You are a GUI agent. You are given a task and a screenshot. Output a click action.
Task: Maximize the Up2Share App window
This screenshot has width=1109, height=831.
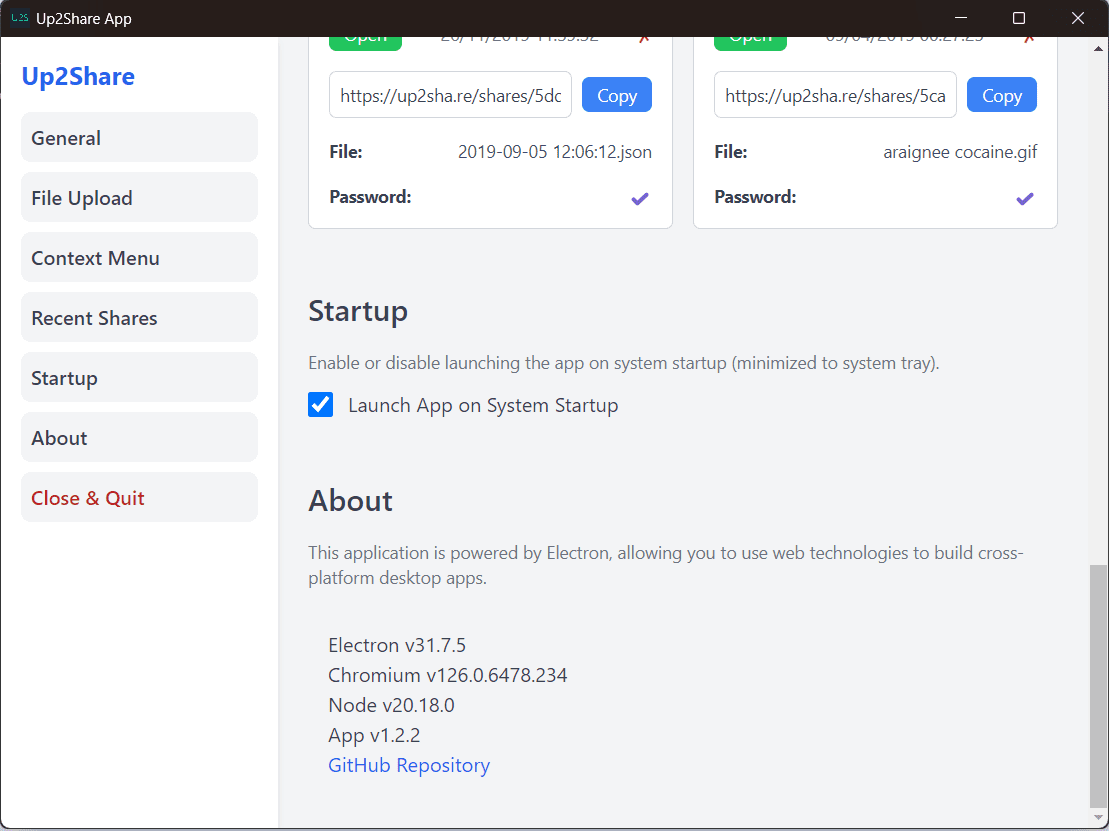point(1018,18)
